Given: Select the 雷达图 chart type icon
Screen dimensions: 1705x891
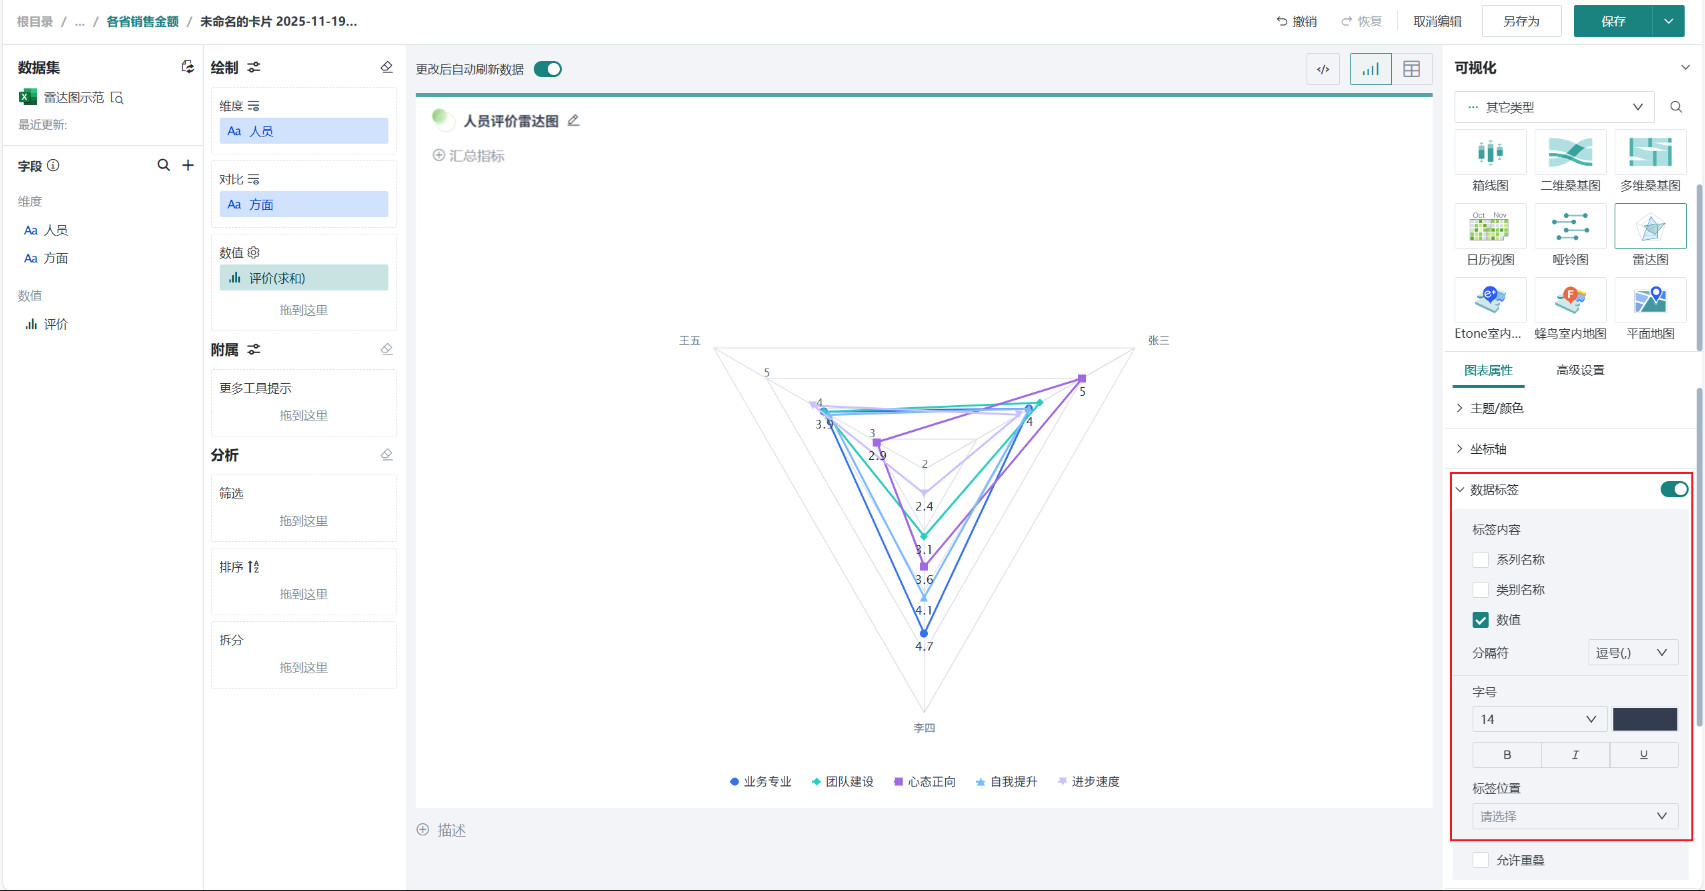Looking at the screenshot, I should point(1650,227).
